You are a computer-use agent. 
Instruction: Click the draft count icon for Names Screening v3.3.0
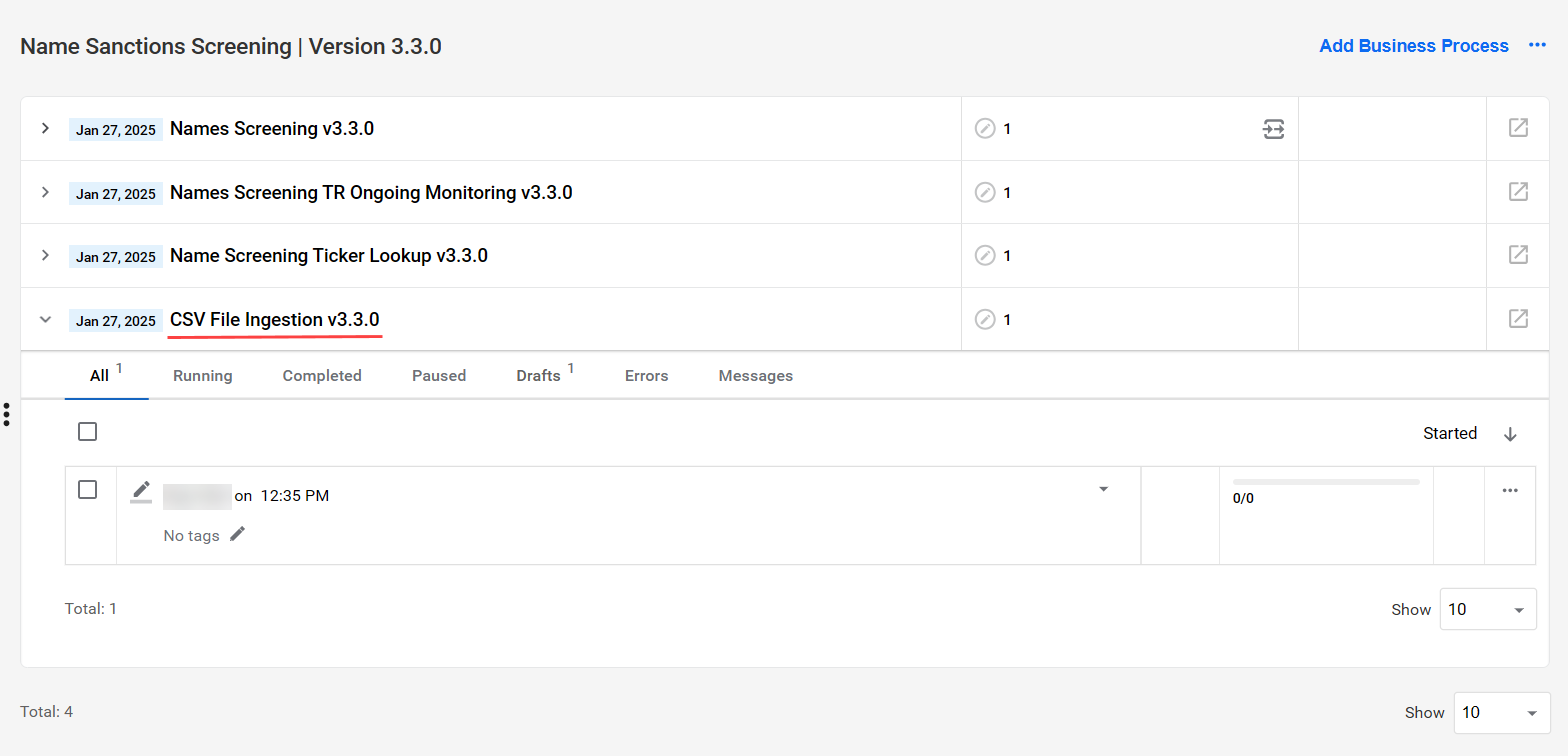click(985, 129)
